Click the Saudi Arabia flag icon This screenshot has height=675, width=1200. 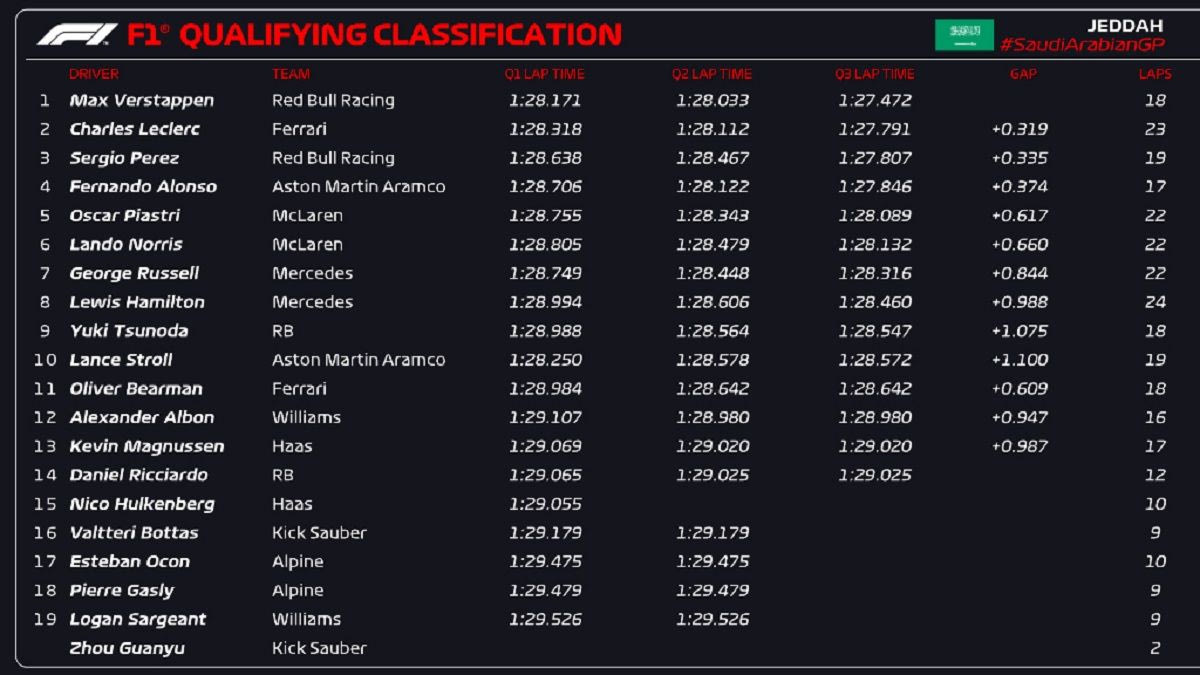964,35
